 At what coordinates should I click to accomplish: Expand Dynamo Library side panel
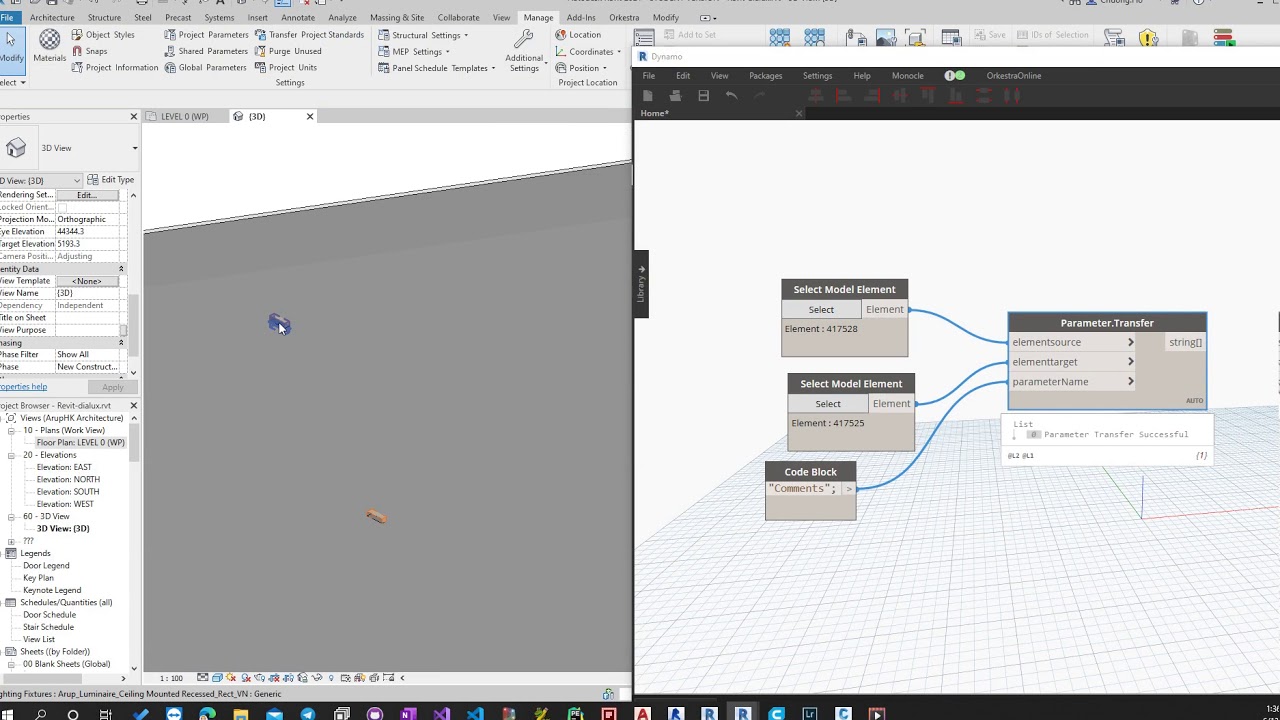[641, 284]
